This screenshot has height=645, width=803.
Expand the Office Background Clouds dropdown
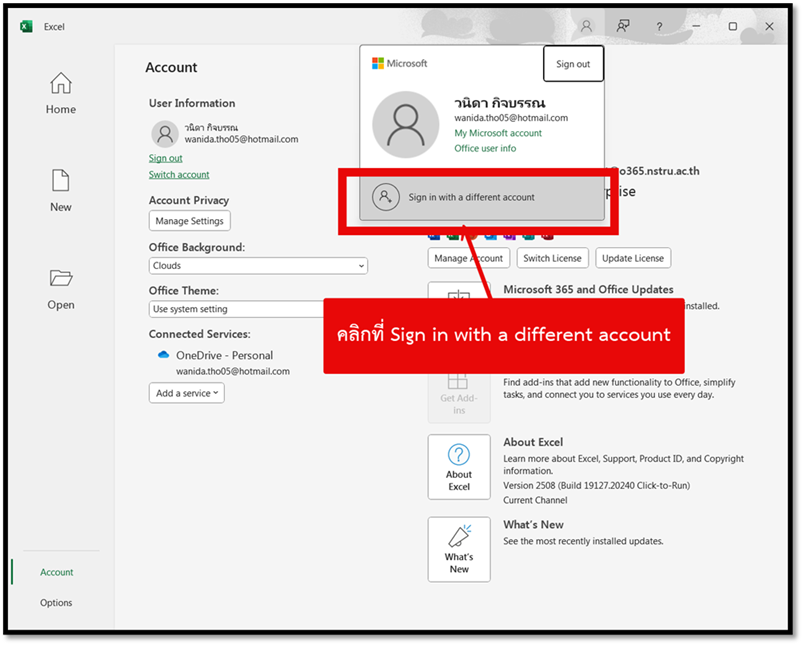pyautogui.click(x=258, y=266)
